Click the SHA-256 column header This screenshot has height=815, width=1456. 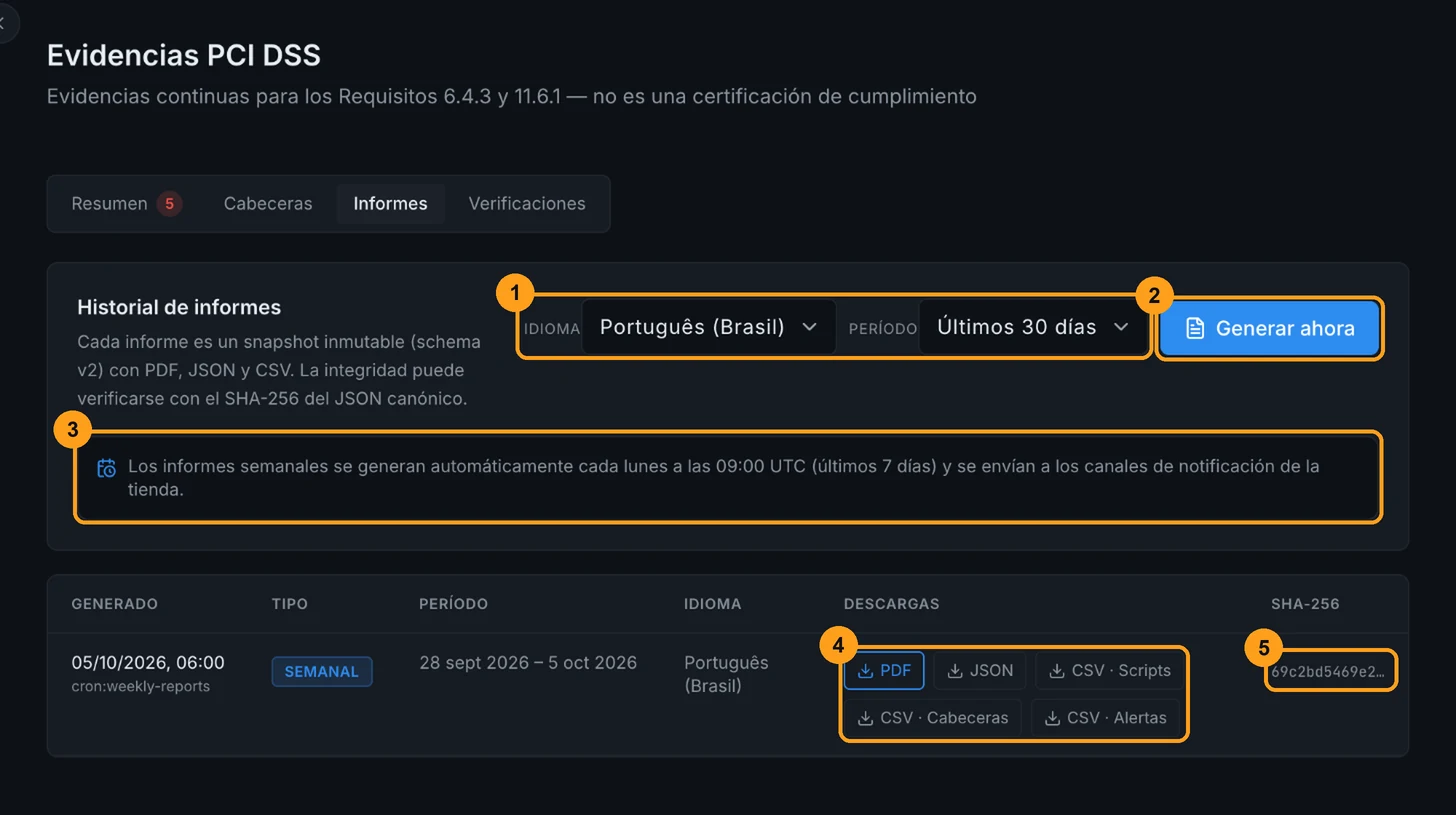pos(1305,604)
